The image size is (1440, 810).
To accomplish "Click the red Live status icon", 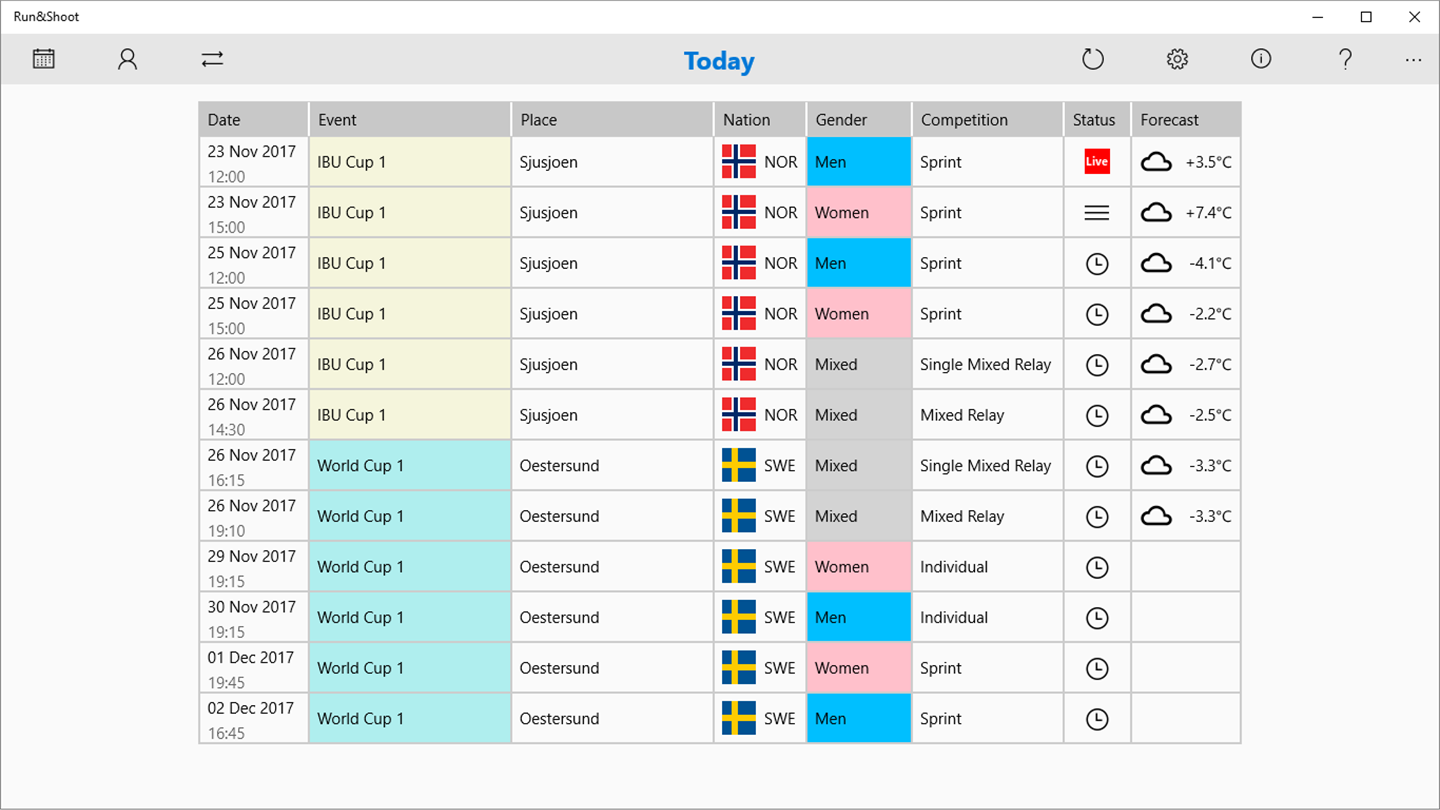I will coord(1097,162).
